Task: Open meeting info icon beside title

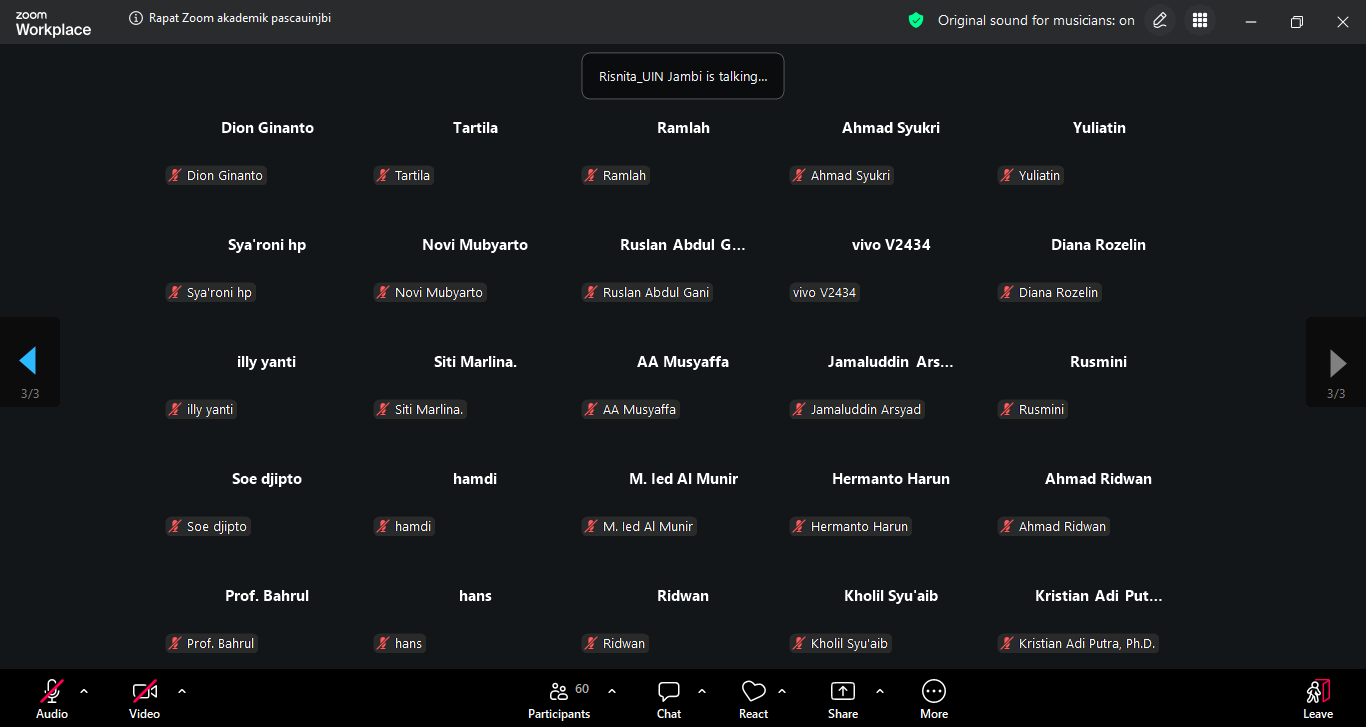Action: (x=136, y=18)
